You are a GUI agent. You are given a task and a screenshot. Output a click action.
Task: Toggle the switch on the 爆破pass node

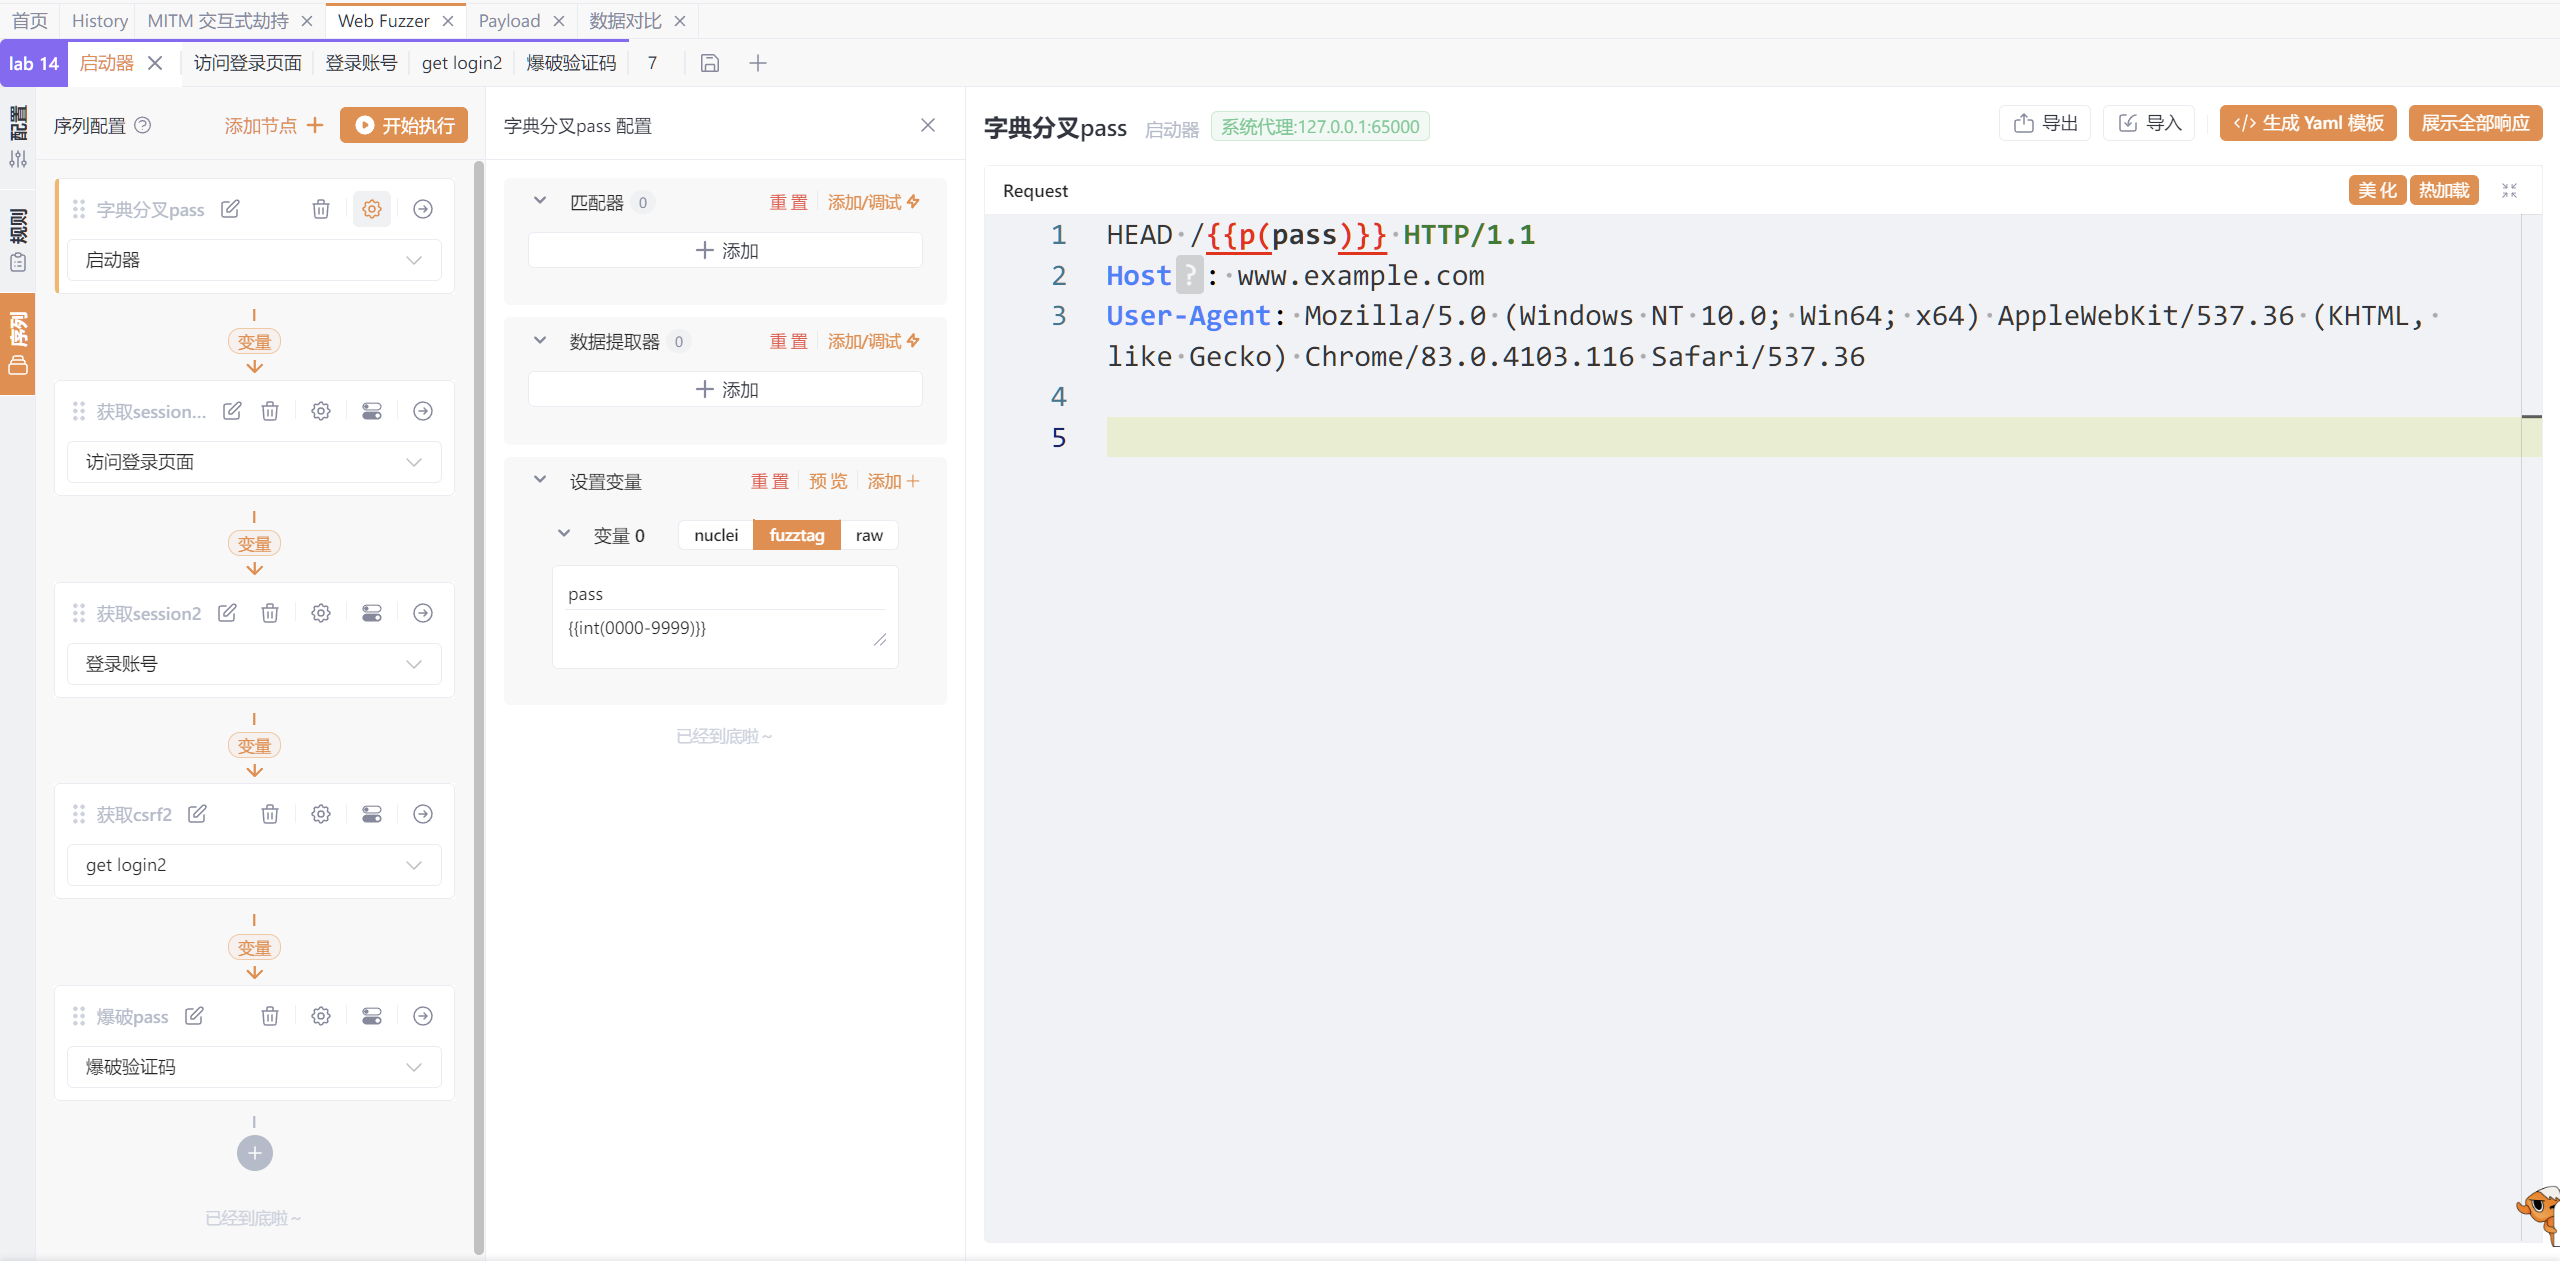tap(371, 1016)
